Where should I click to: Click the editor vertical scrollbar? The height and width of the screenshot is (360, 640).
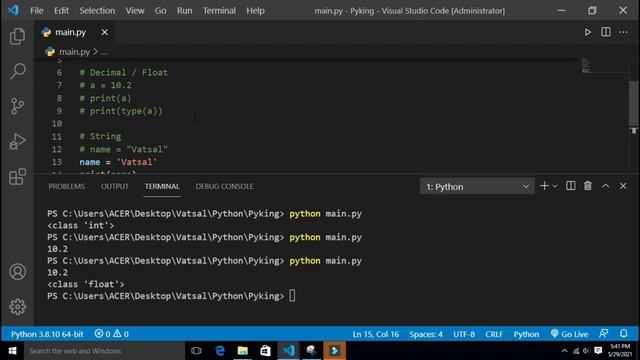633,104
